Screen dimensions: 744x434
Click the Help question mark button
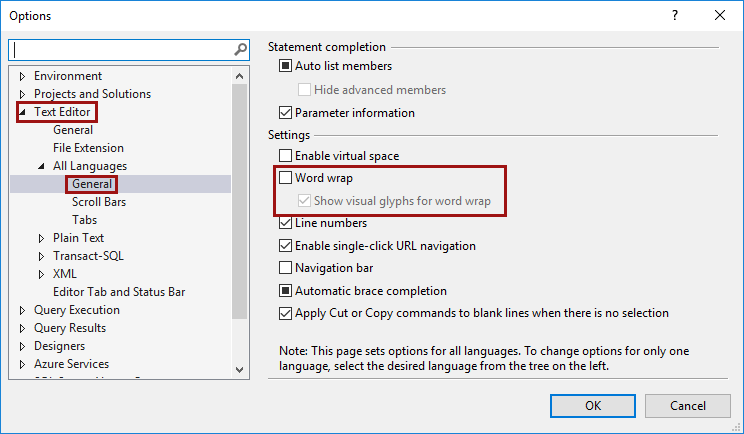click(675, 15)
